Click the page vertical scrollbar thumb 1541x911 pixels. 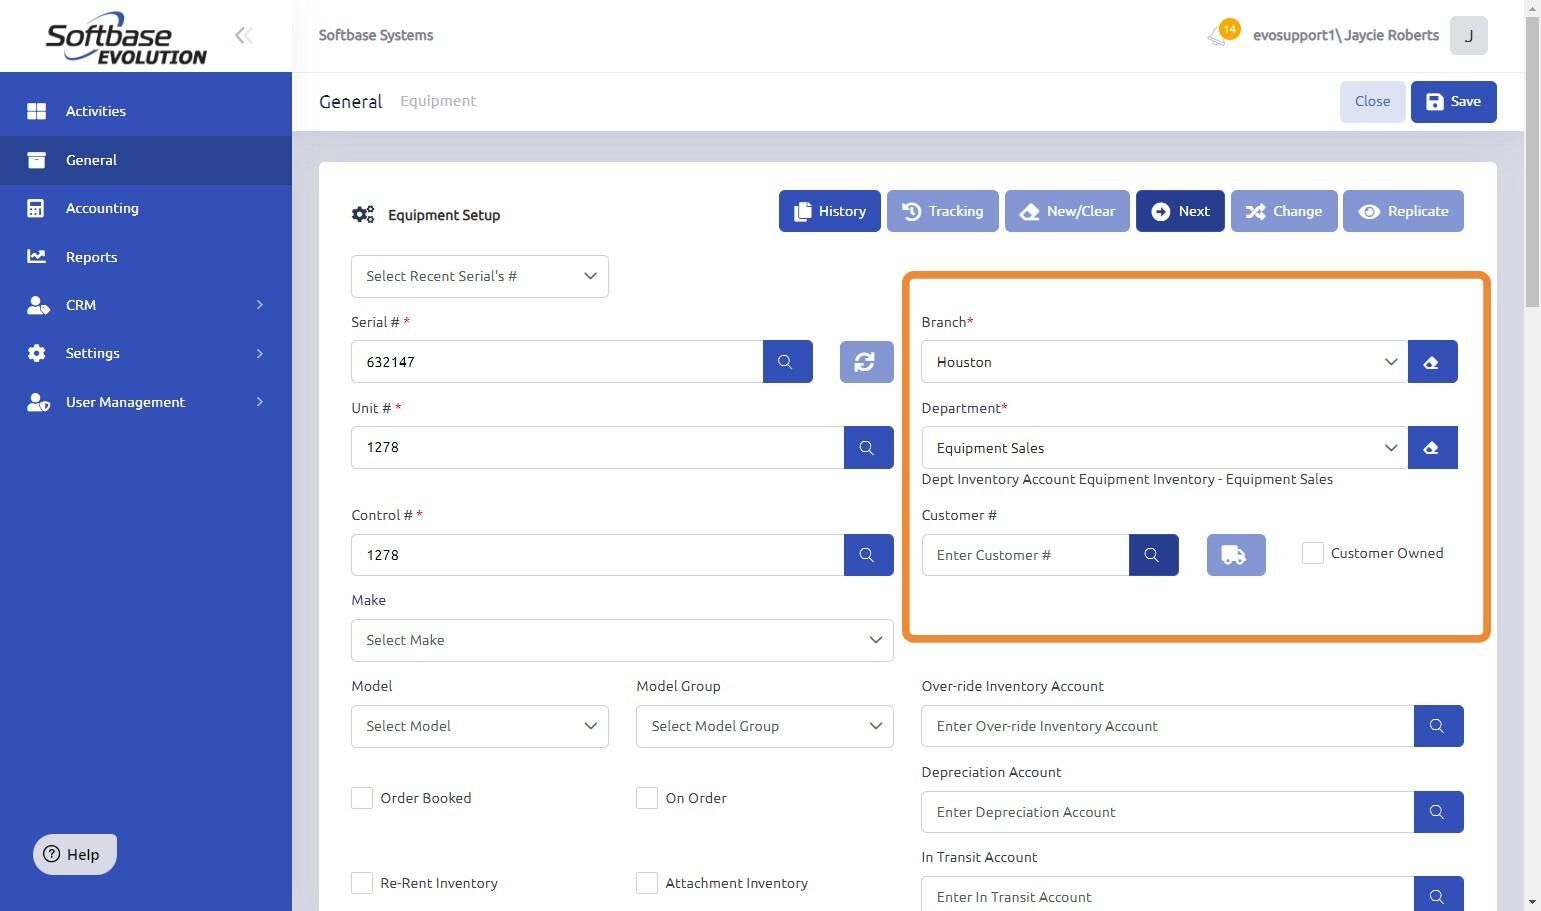coord(1533,162)
